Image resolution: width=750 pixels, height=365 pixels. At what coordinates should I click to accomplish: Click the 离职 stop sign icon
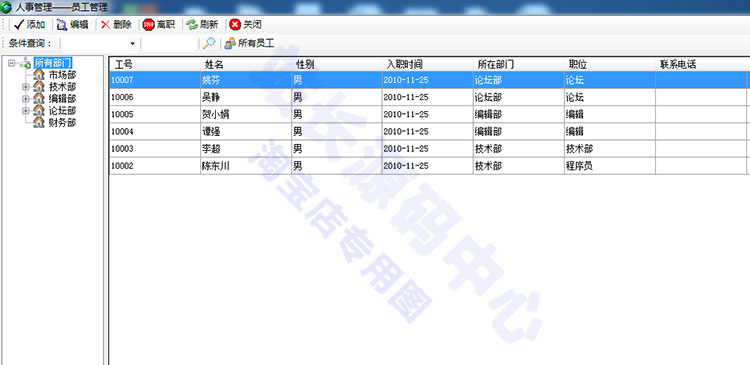pos(148,25)
